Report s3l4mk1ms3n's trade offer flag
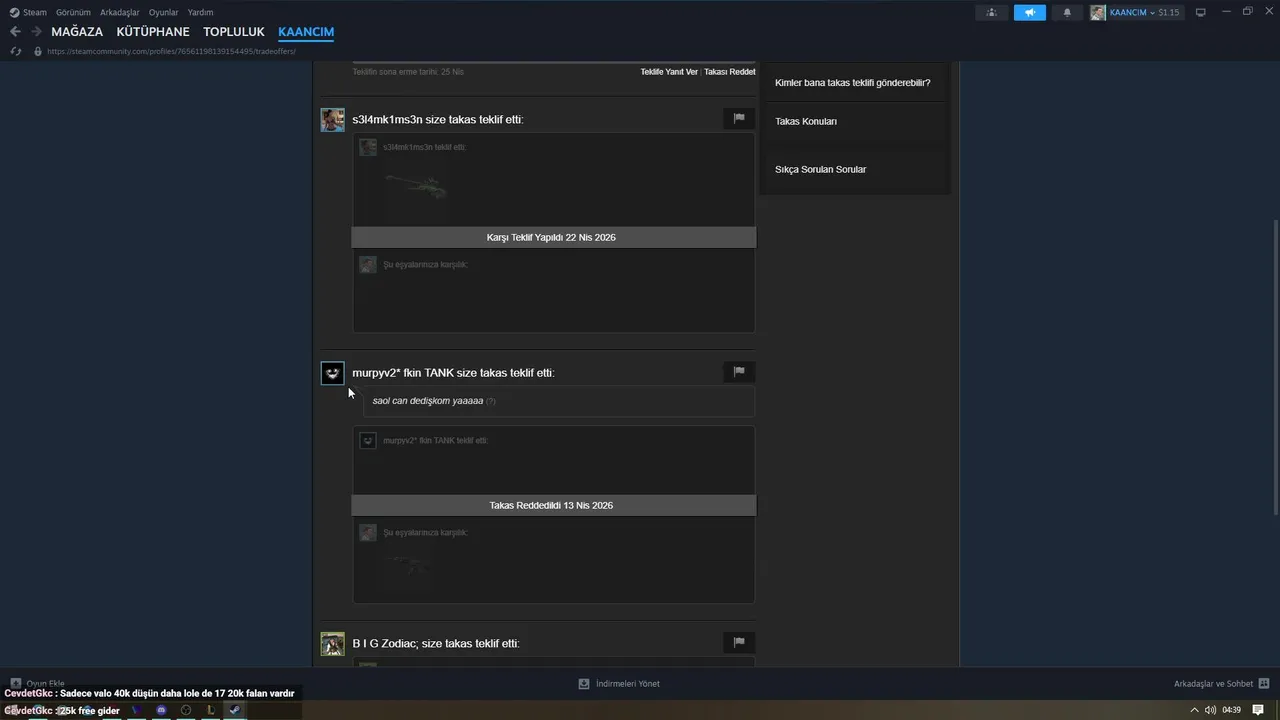This screenshot has height=720, width=1280. coord(739,118)
